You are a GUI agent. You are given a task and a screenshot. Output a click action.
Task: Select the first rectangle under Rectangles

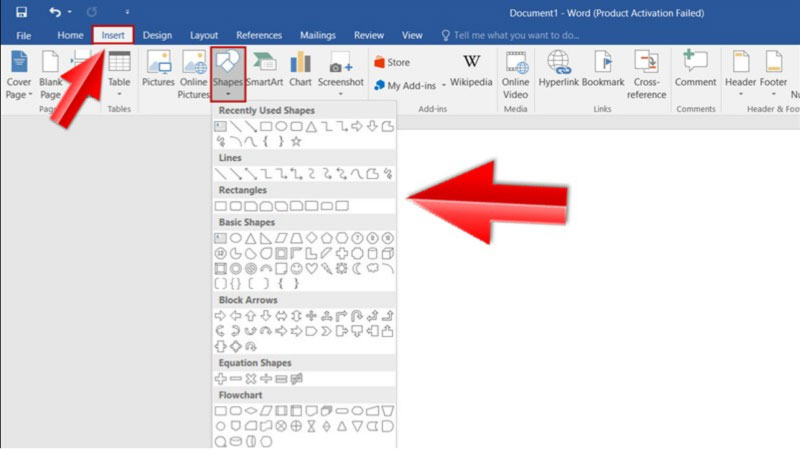tap(220, 206)
